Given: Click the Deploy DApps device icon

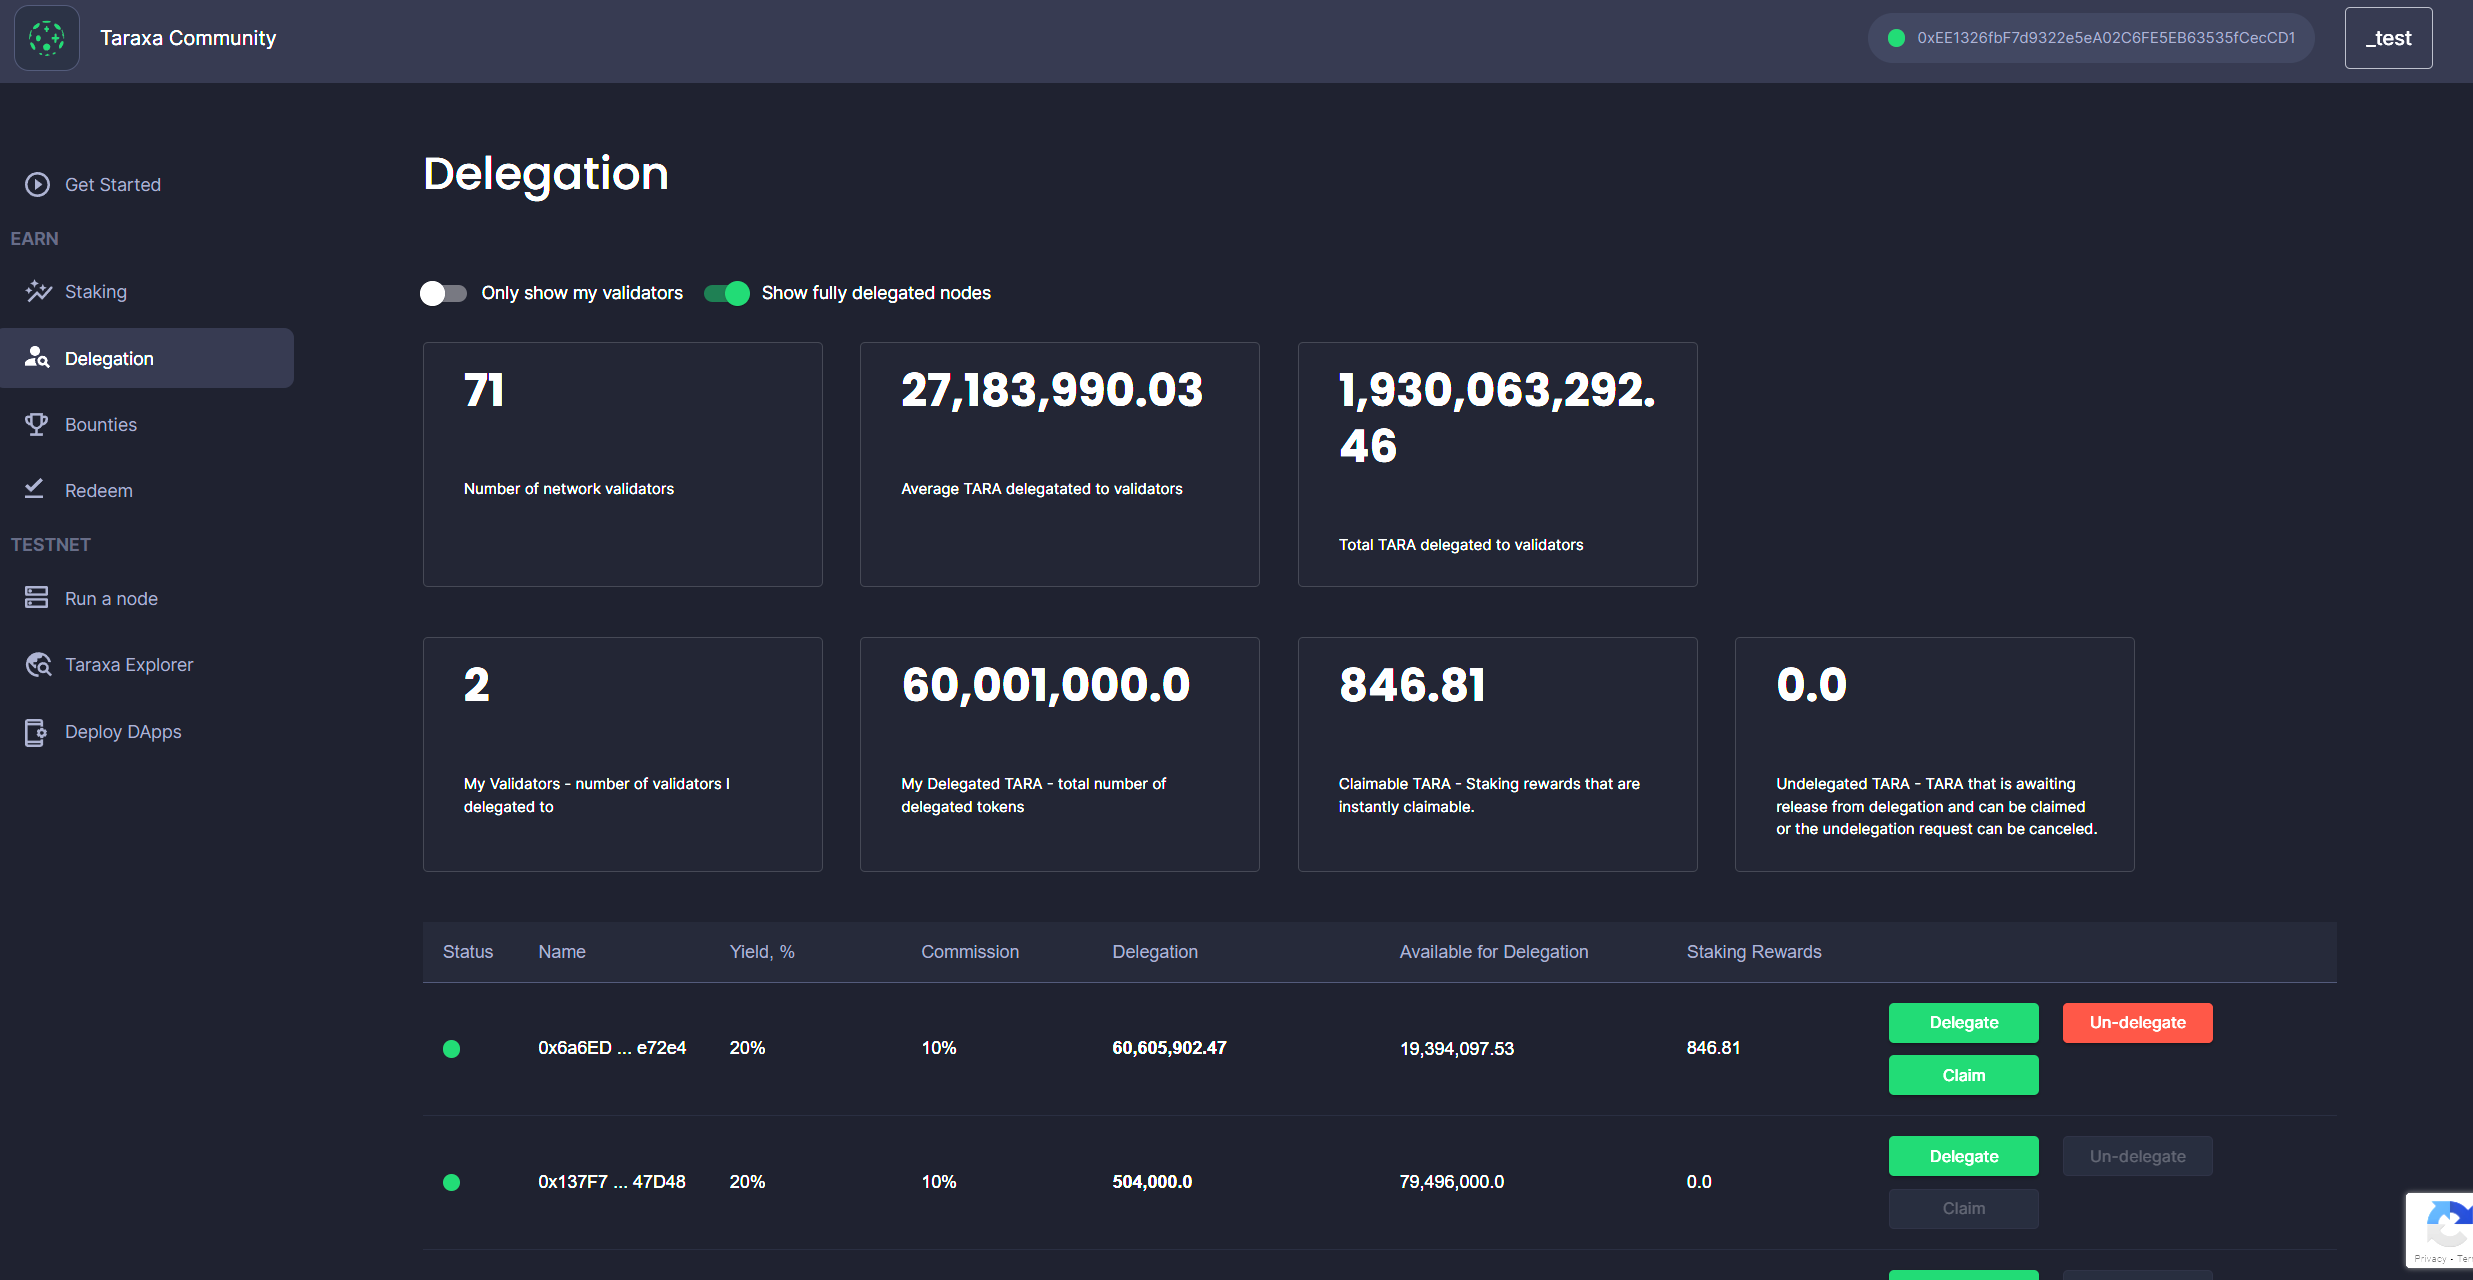Looking at the screenshot, I should (36, 732).
